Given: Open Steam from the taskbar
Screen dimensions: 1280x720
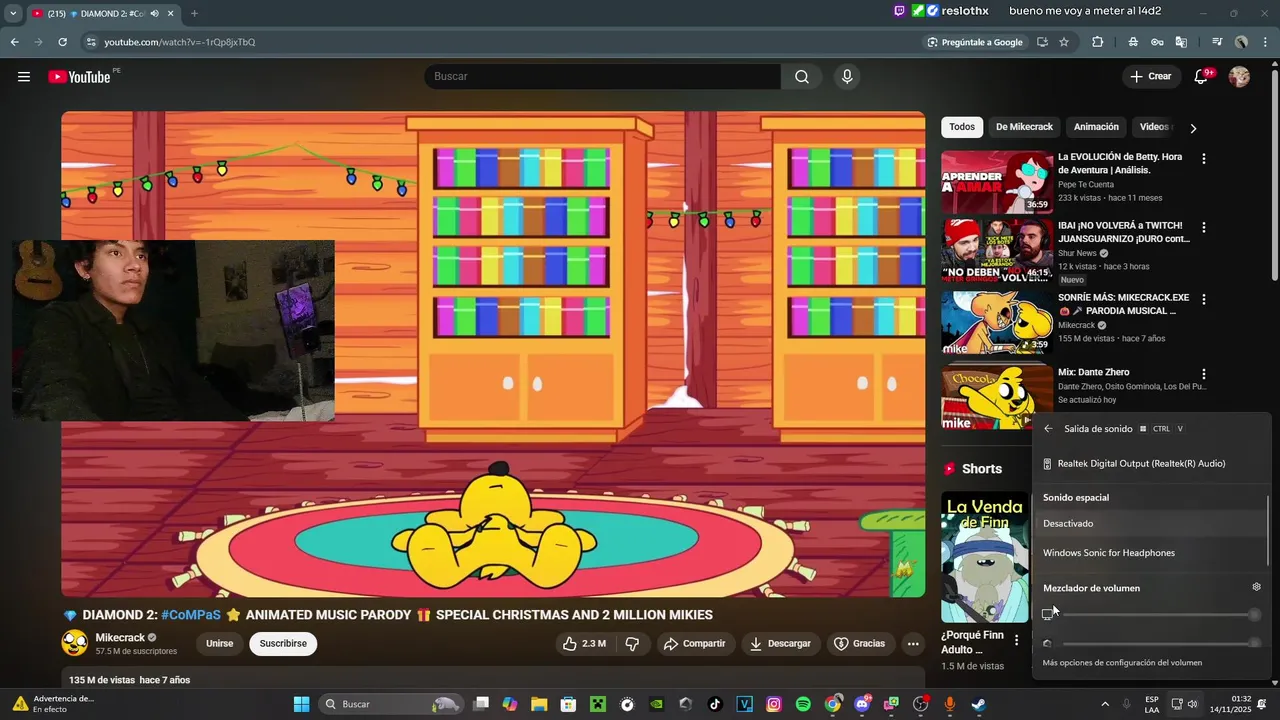Looking at the screenshot, I should coord(979,704).
